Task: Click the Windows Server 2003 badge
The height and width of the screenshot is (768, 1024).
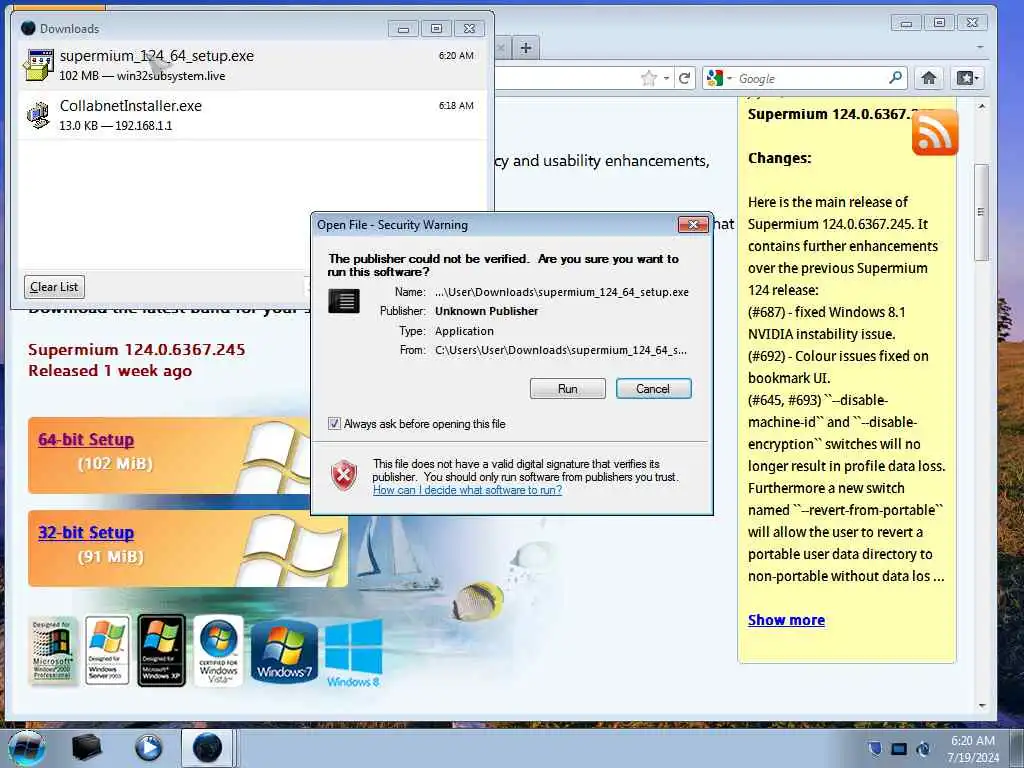Action: pyautogui.click(x=107, y=650)
